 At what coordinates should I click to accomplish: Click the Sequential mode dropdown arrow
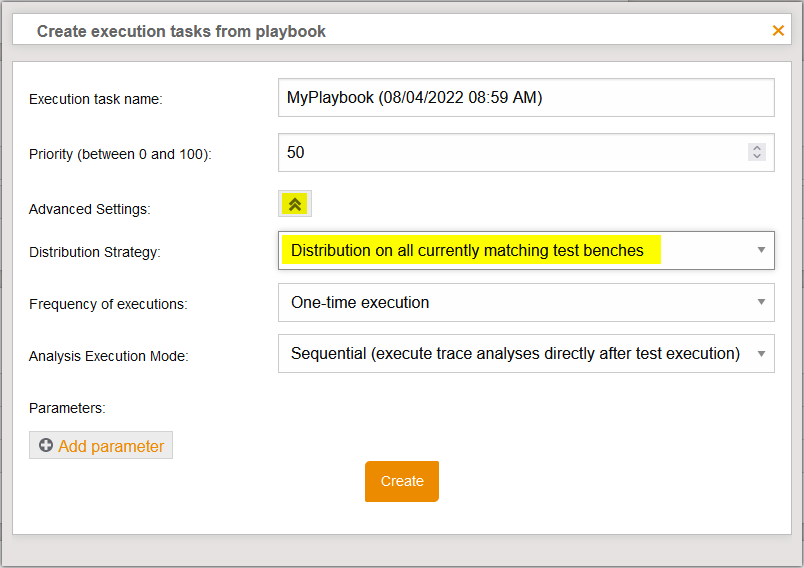(x=761, y=353)
